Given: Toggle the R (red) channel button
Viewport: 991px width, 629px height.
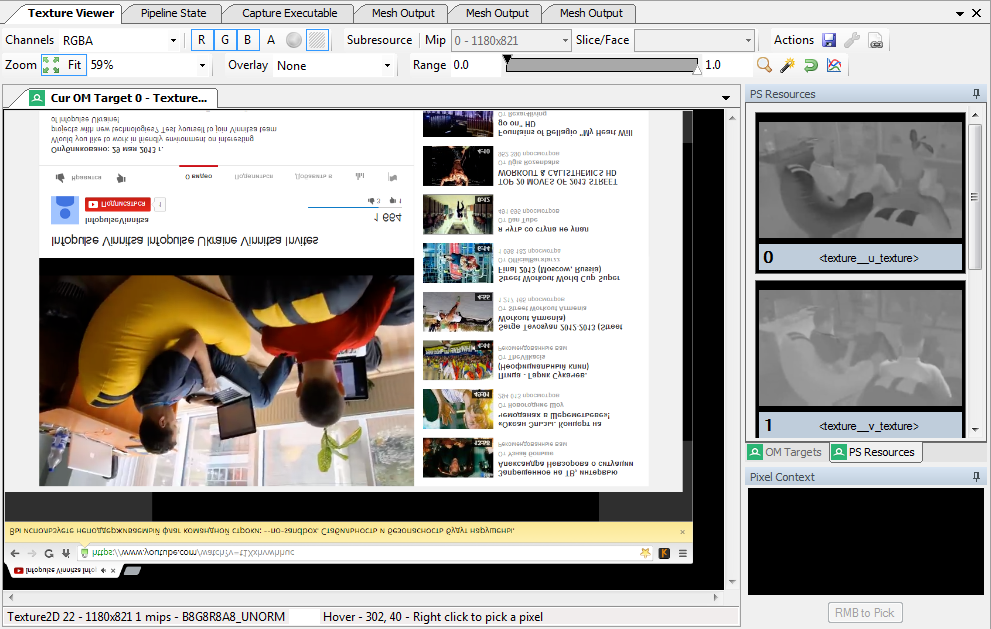Looking at the screenshot, I should [202, 40].
